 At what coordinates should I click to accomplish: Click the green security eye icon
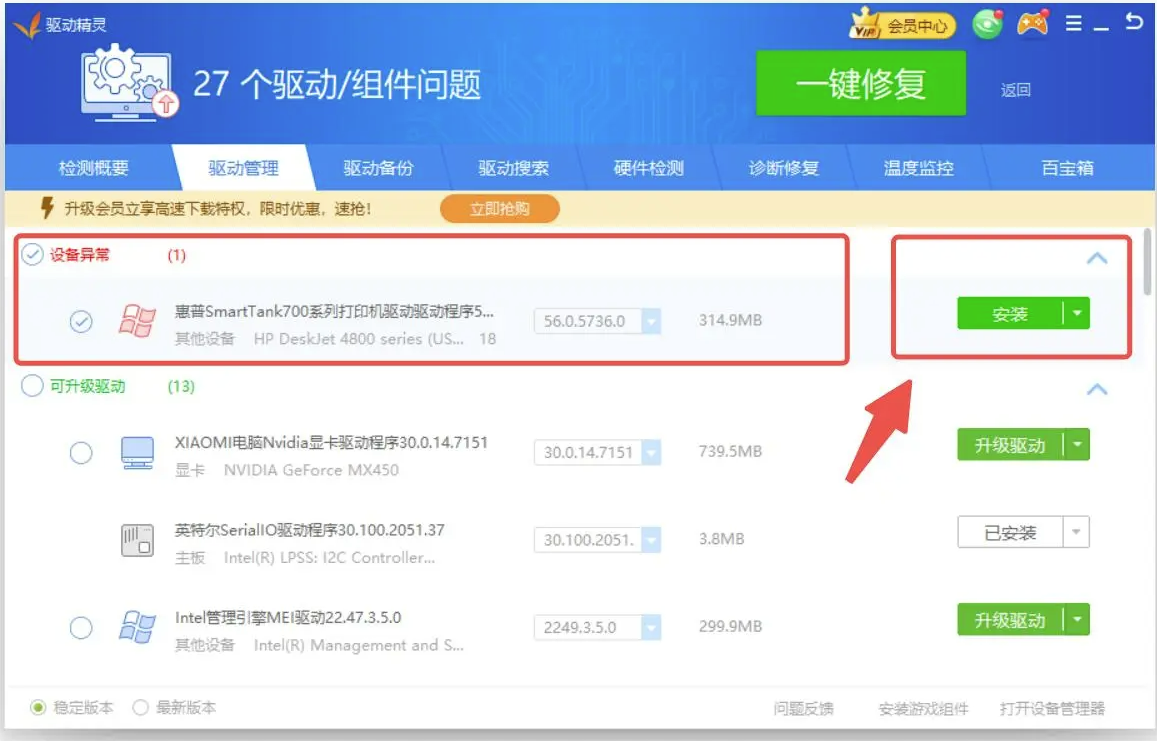tap(986, 24)
